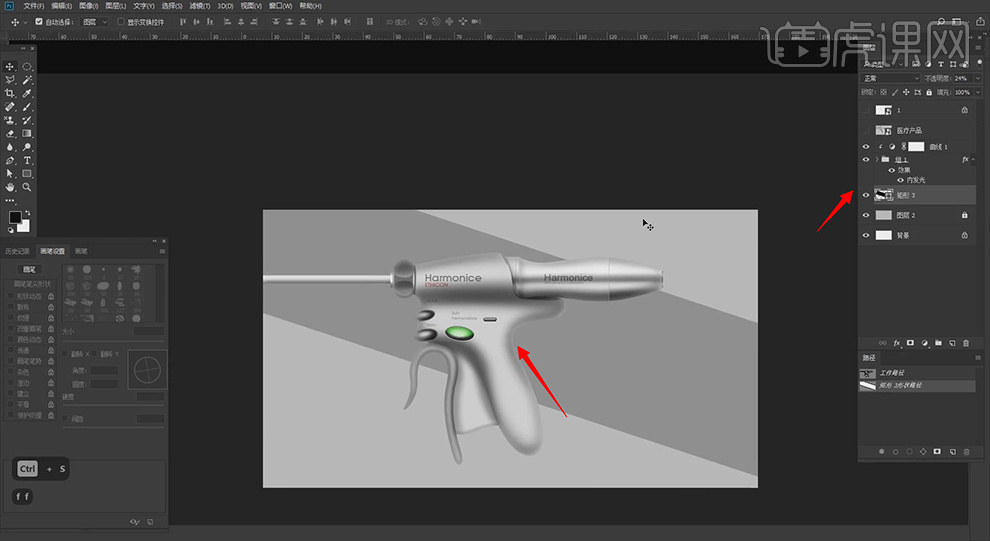The image size is (990, 541).
Task: Open brush settings panel menu
Action: tap(162, 251)
